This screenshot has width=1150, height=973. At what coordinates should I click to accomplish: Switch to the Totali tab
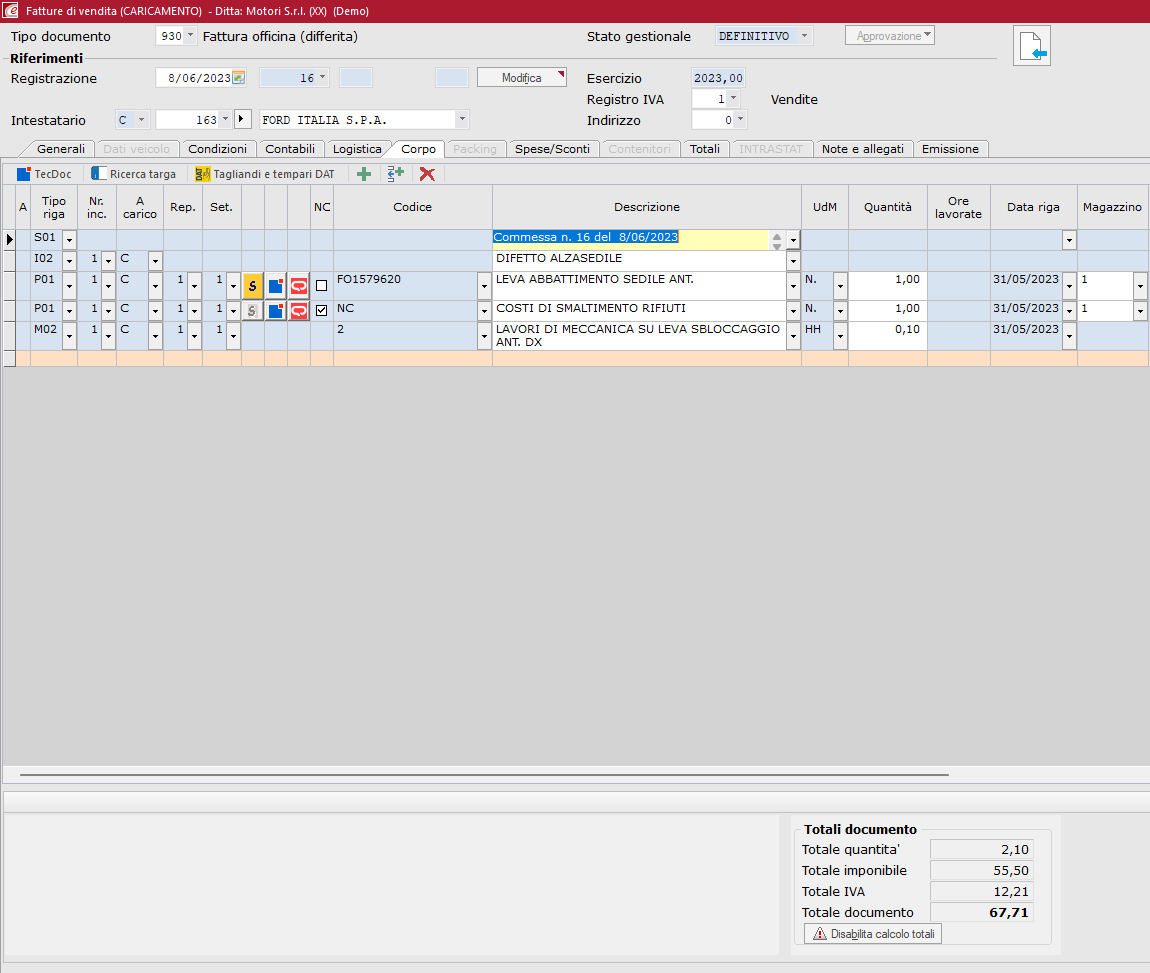(704, 149)
